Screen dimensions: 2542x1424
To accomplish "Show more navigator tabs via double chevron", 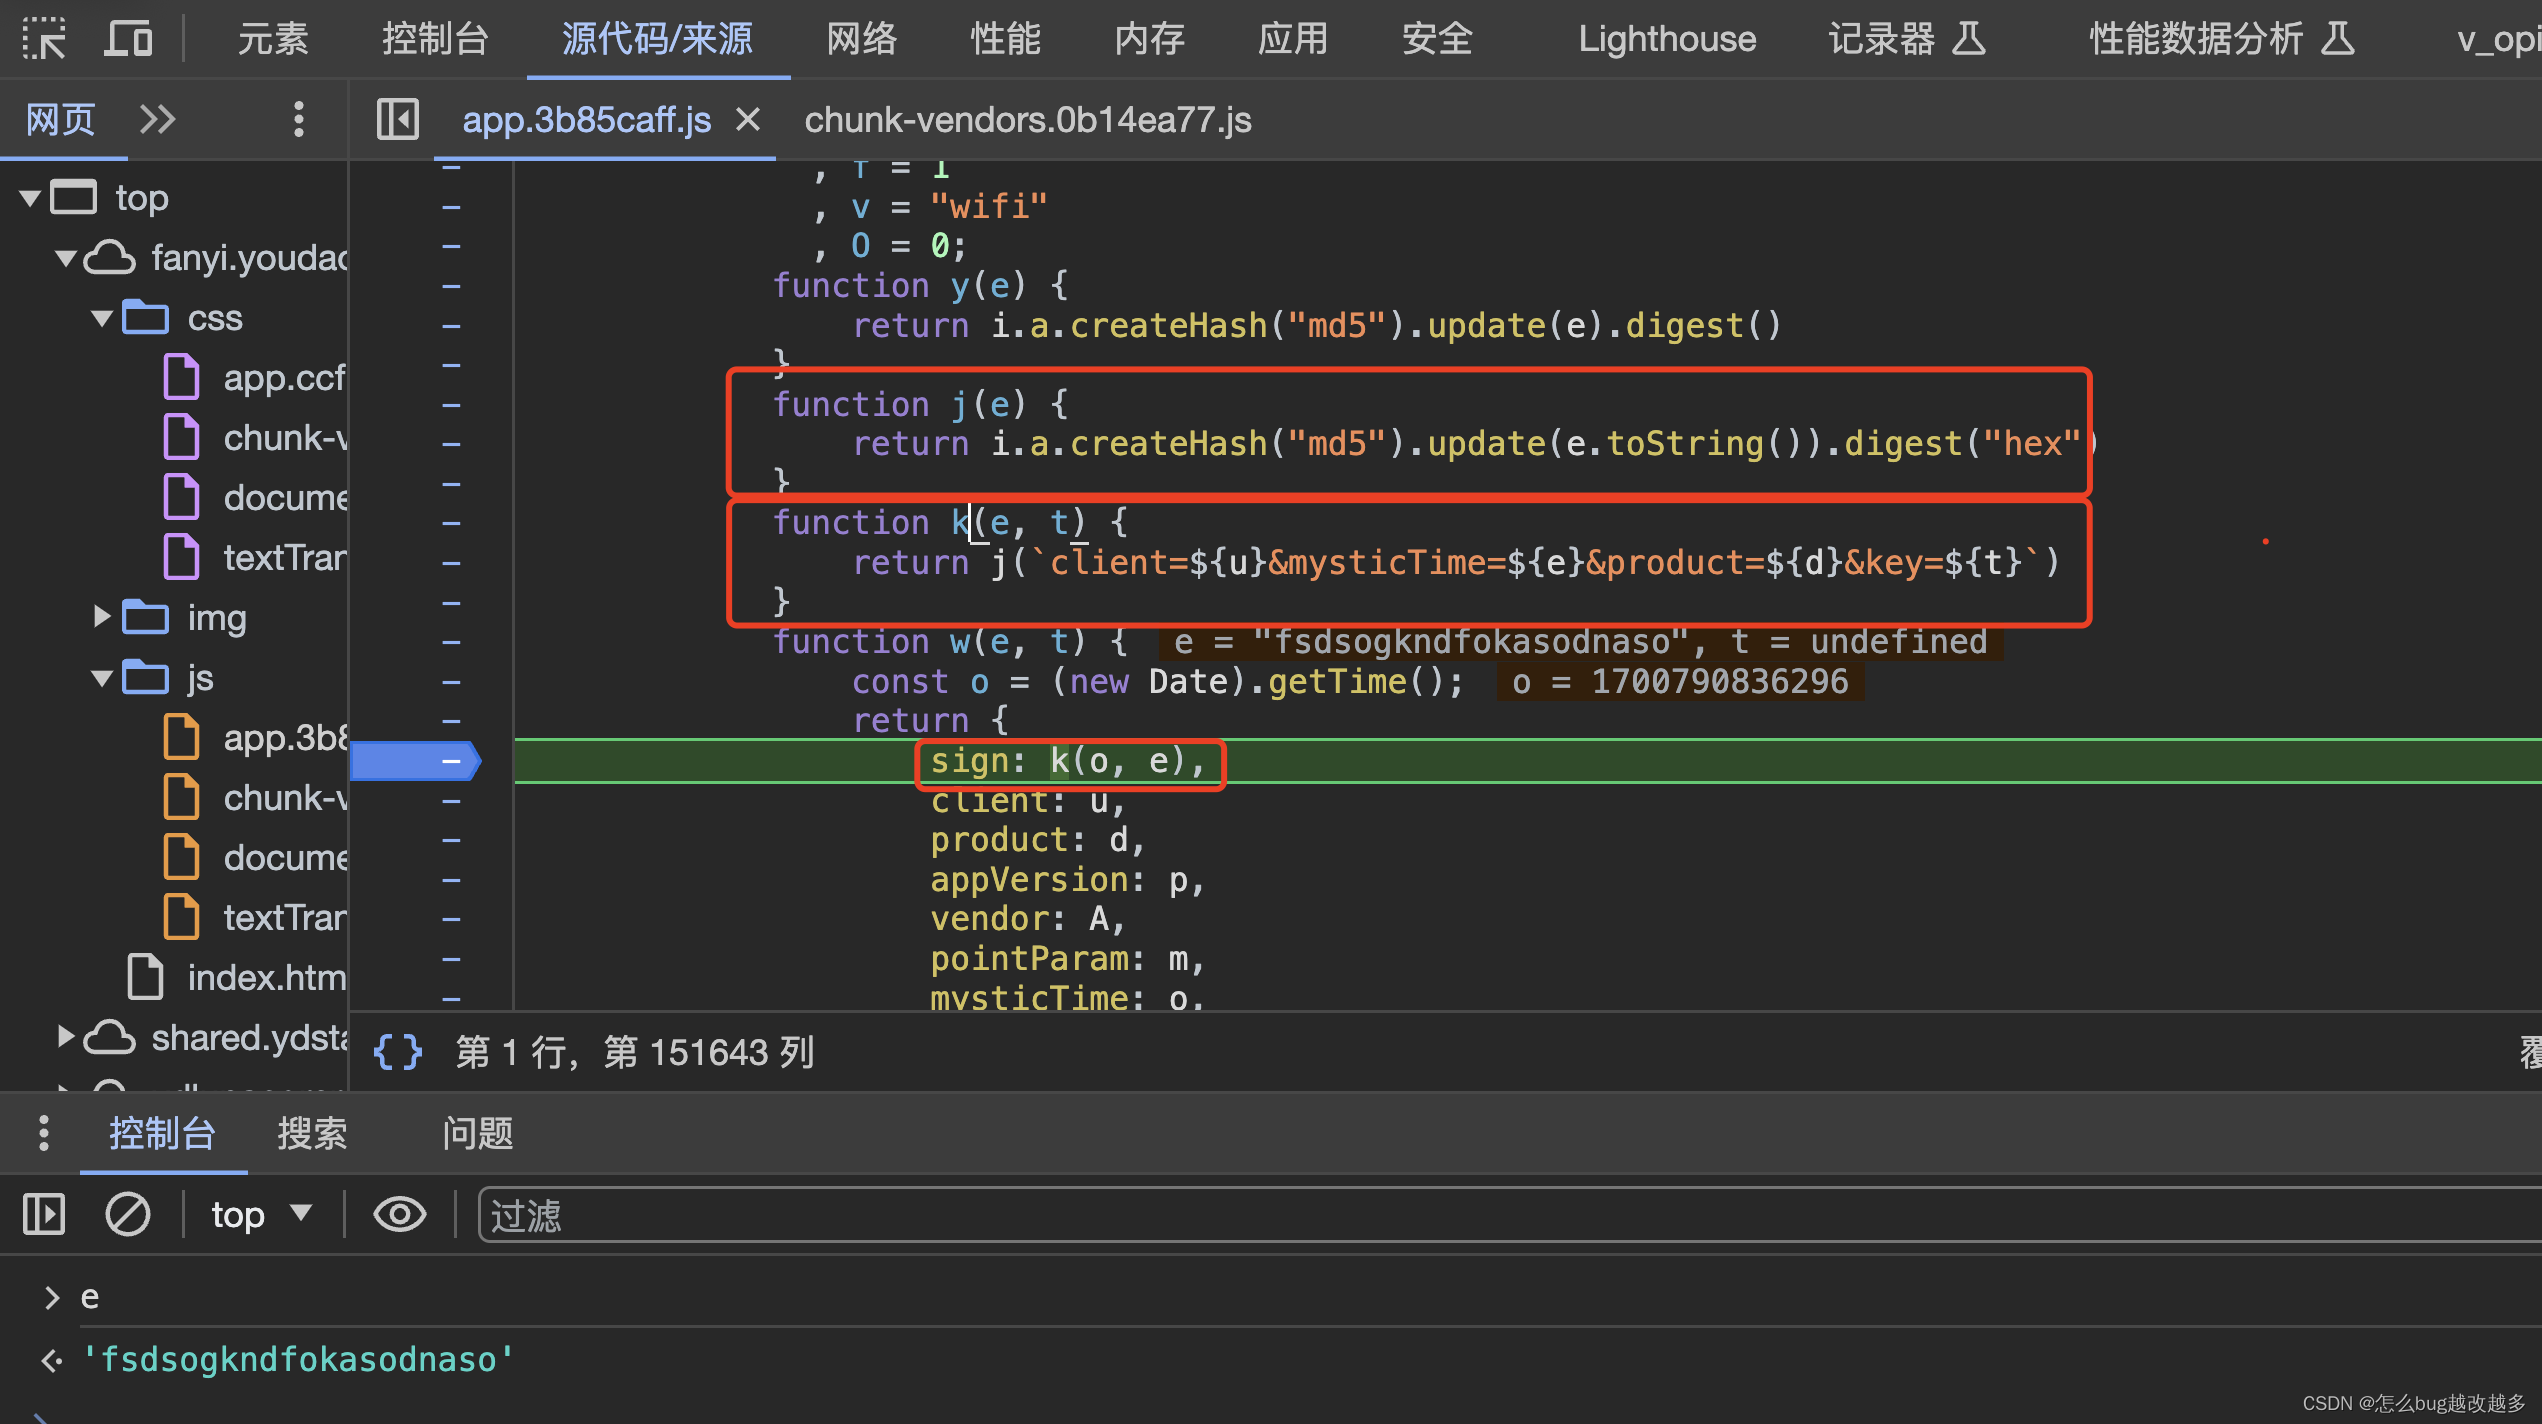I will pos(157,120).
